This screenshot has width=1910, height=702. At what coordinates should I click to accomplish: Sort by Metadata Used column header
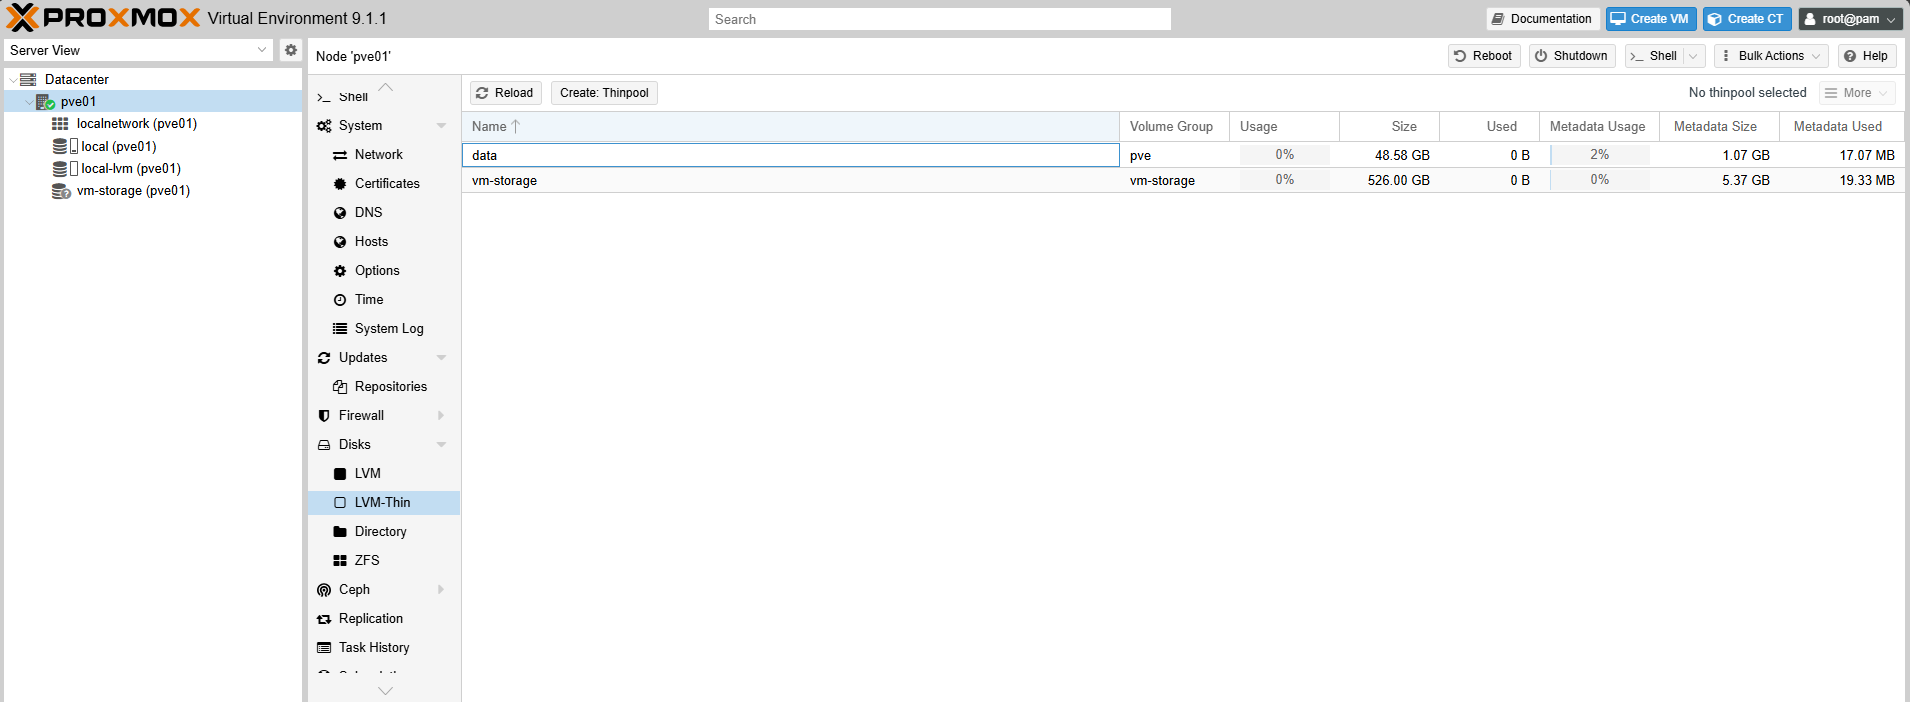1842,126
